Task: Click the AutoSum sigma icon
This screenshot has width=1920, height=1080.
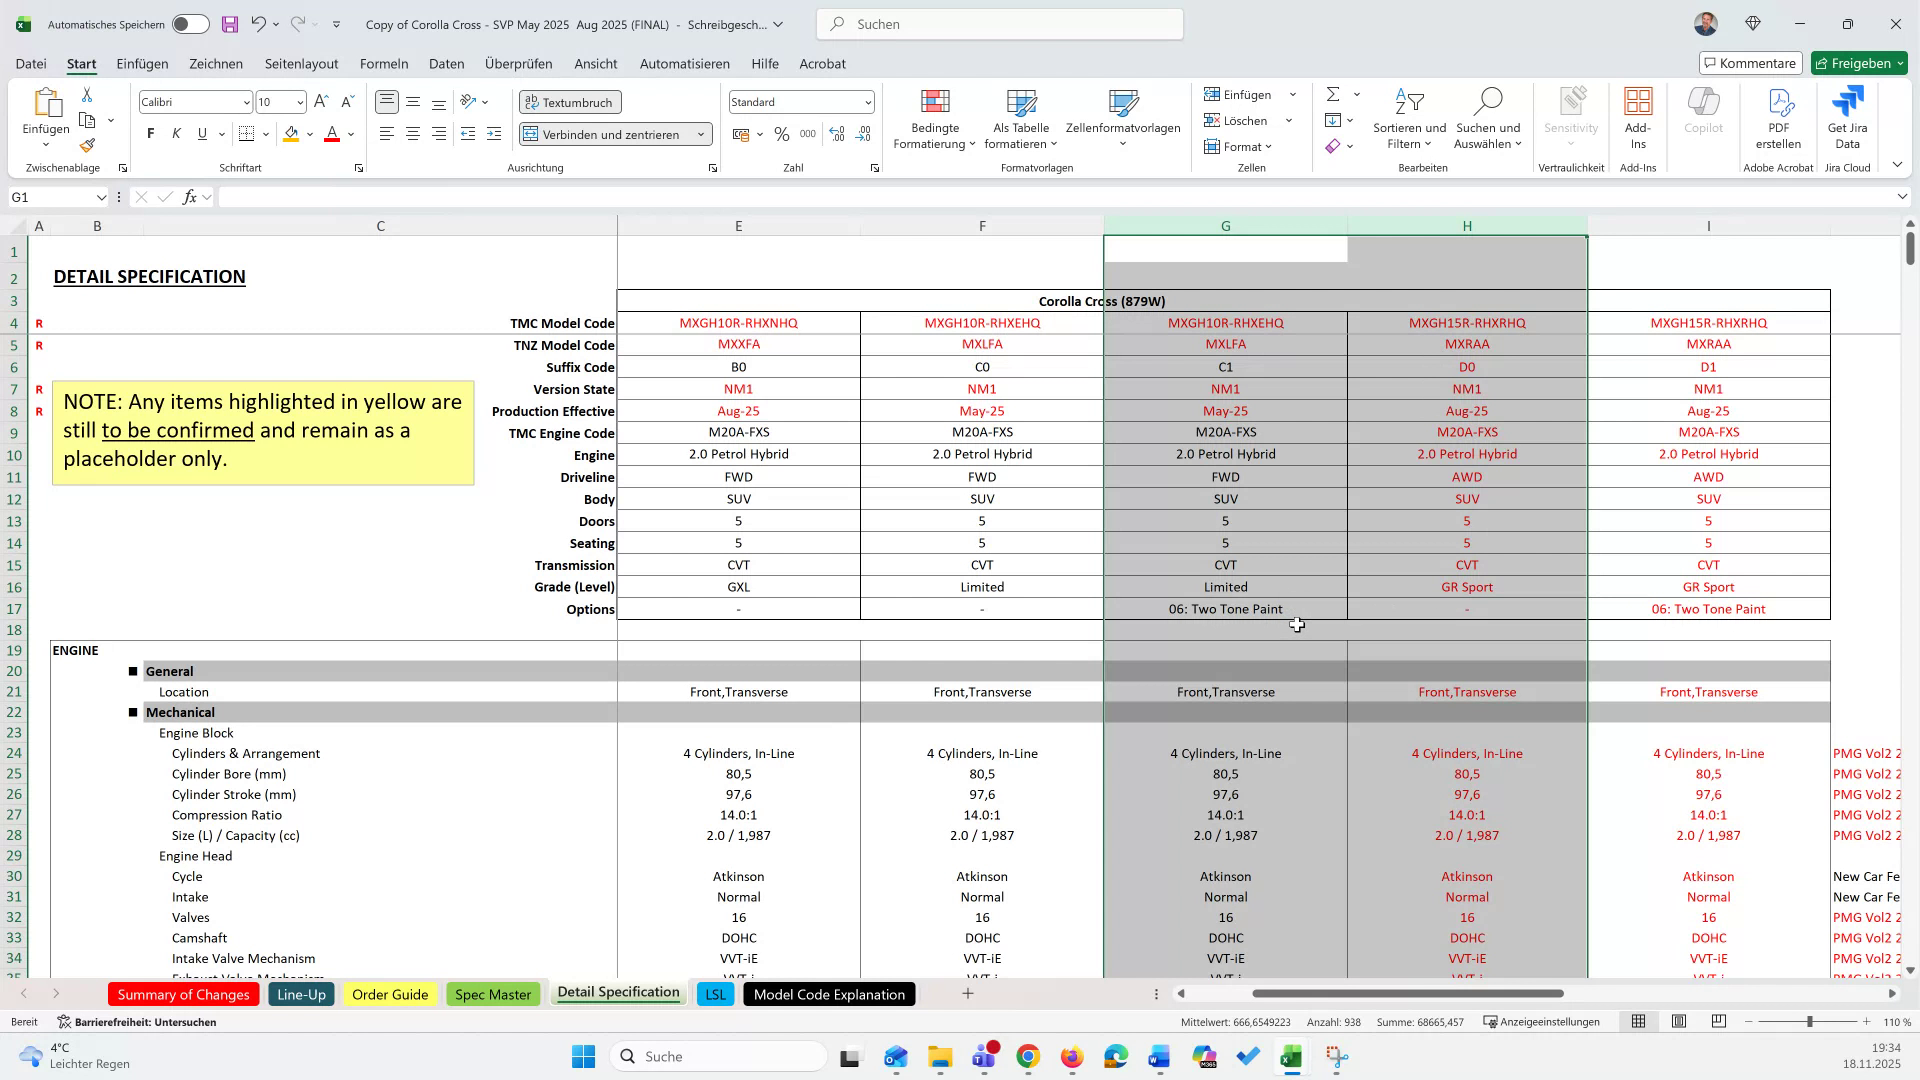Action: coord(1335,94)
